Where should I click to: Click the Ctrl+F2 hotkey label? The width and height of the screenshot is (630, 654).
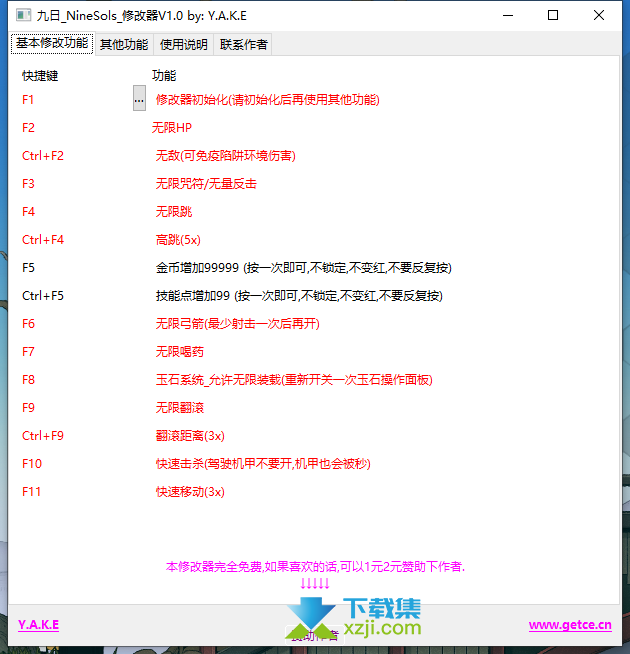(x=43, y=156)
